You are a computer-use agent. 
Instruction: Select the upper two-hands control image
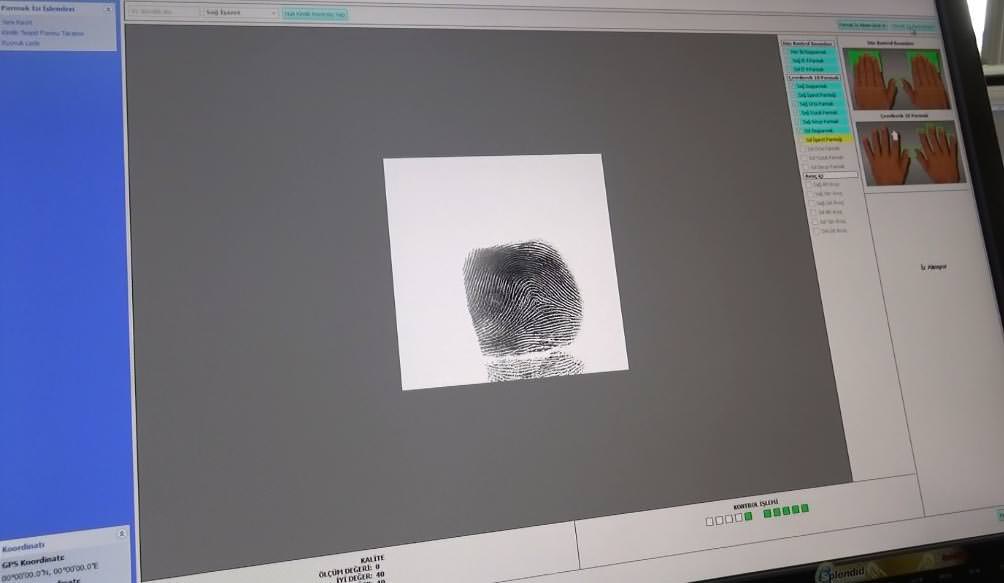(x=901, y=80)
